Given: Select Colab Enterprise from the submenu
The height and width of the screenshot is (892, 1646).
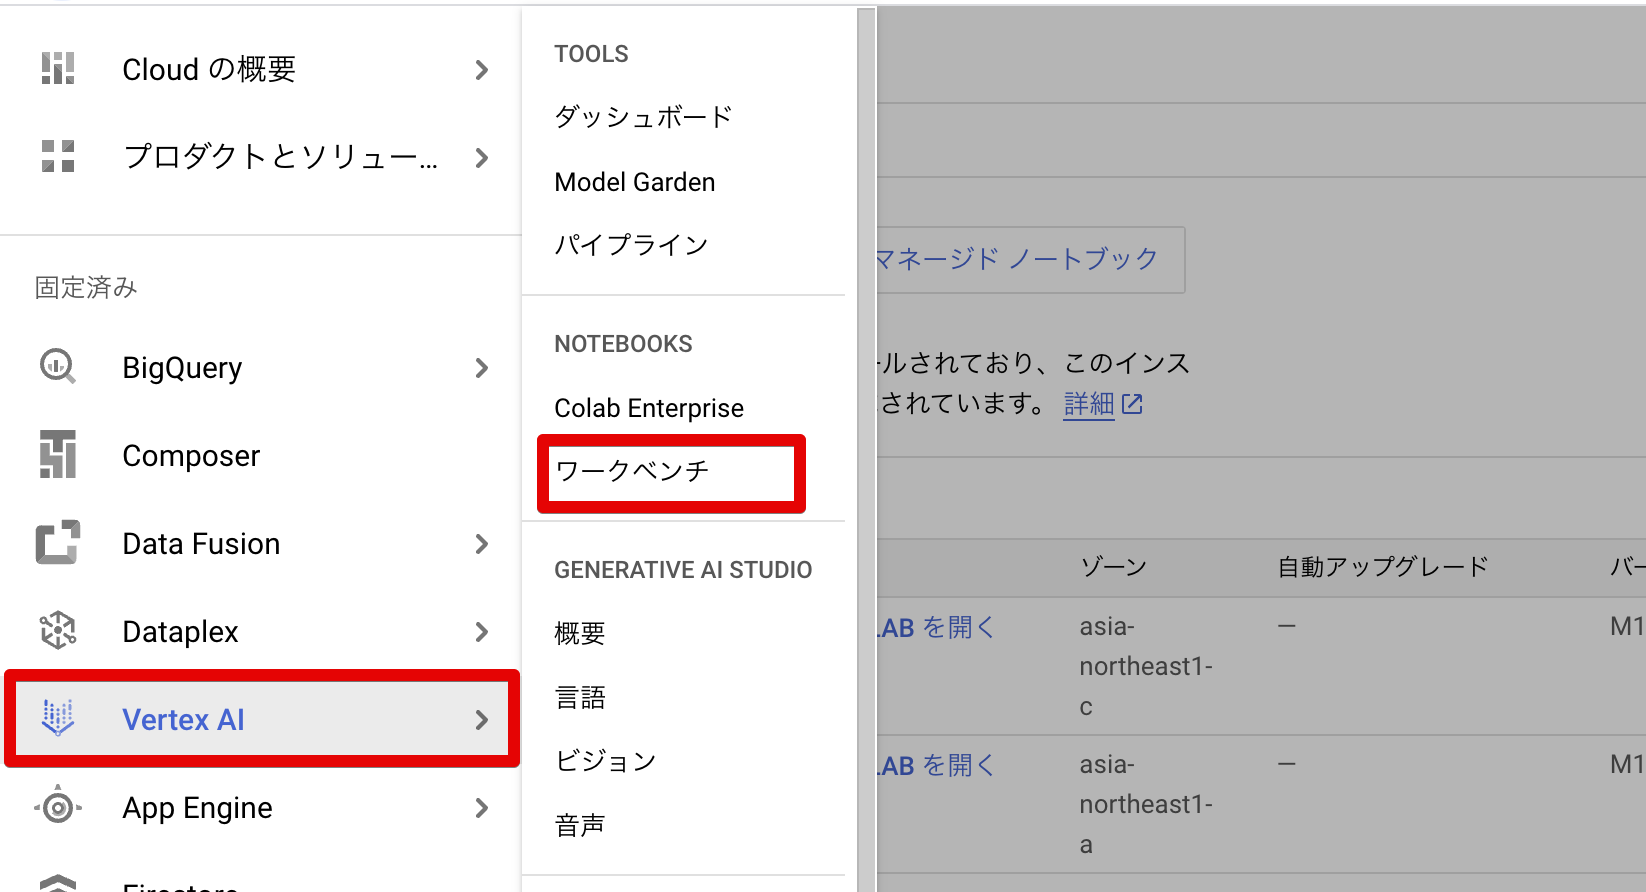Looking at the screenshot, I should tap(649, 408).
